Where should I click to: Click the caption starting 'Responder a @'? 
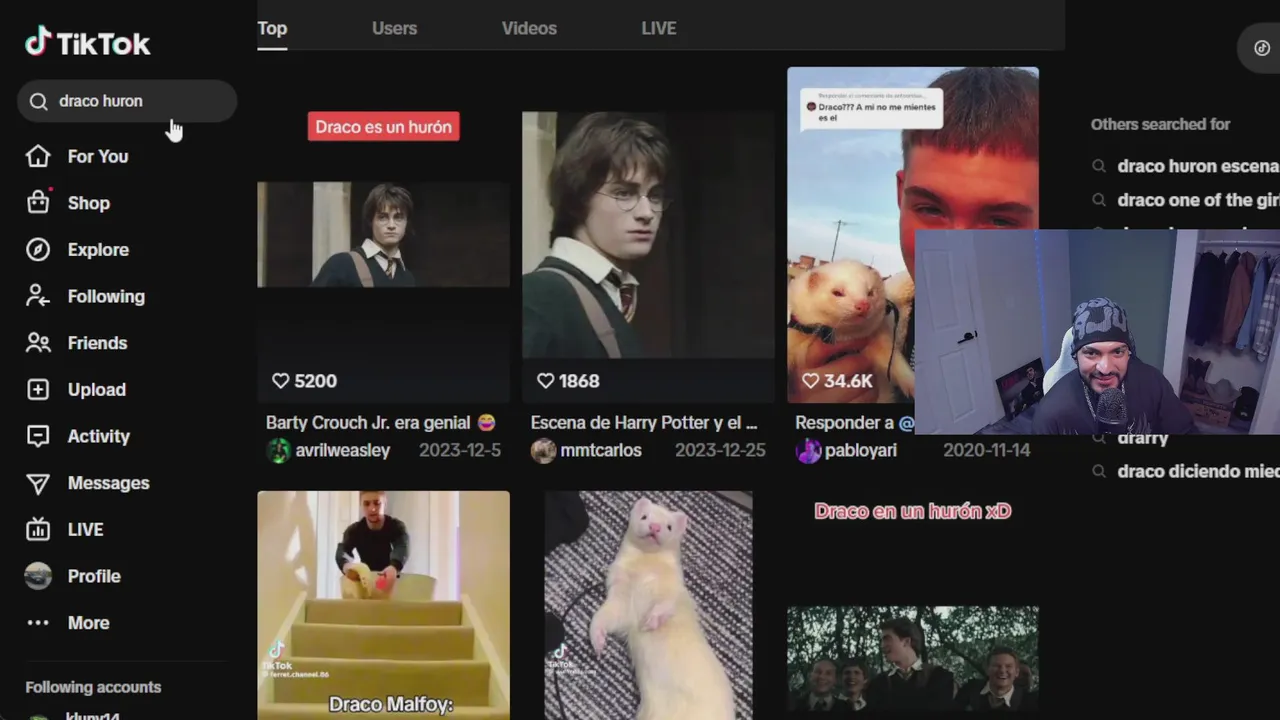pos(854,423)
